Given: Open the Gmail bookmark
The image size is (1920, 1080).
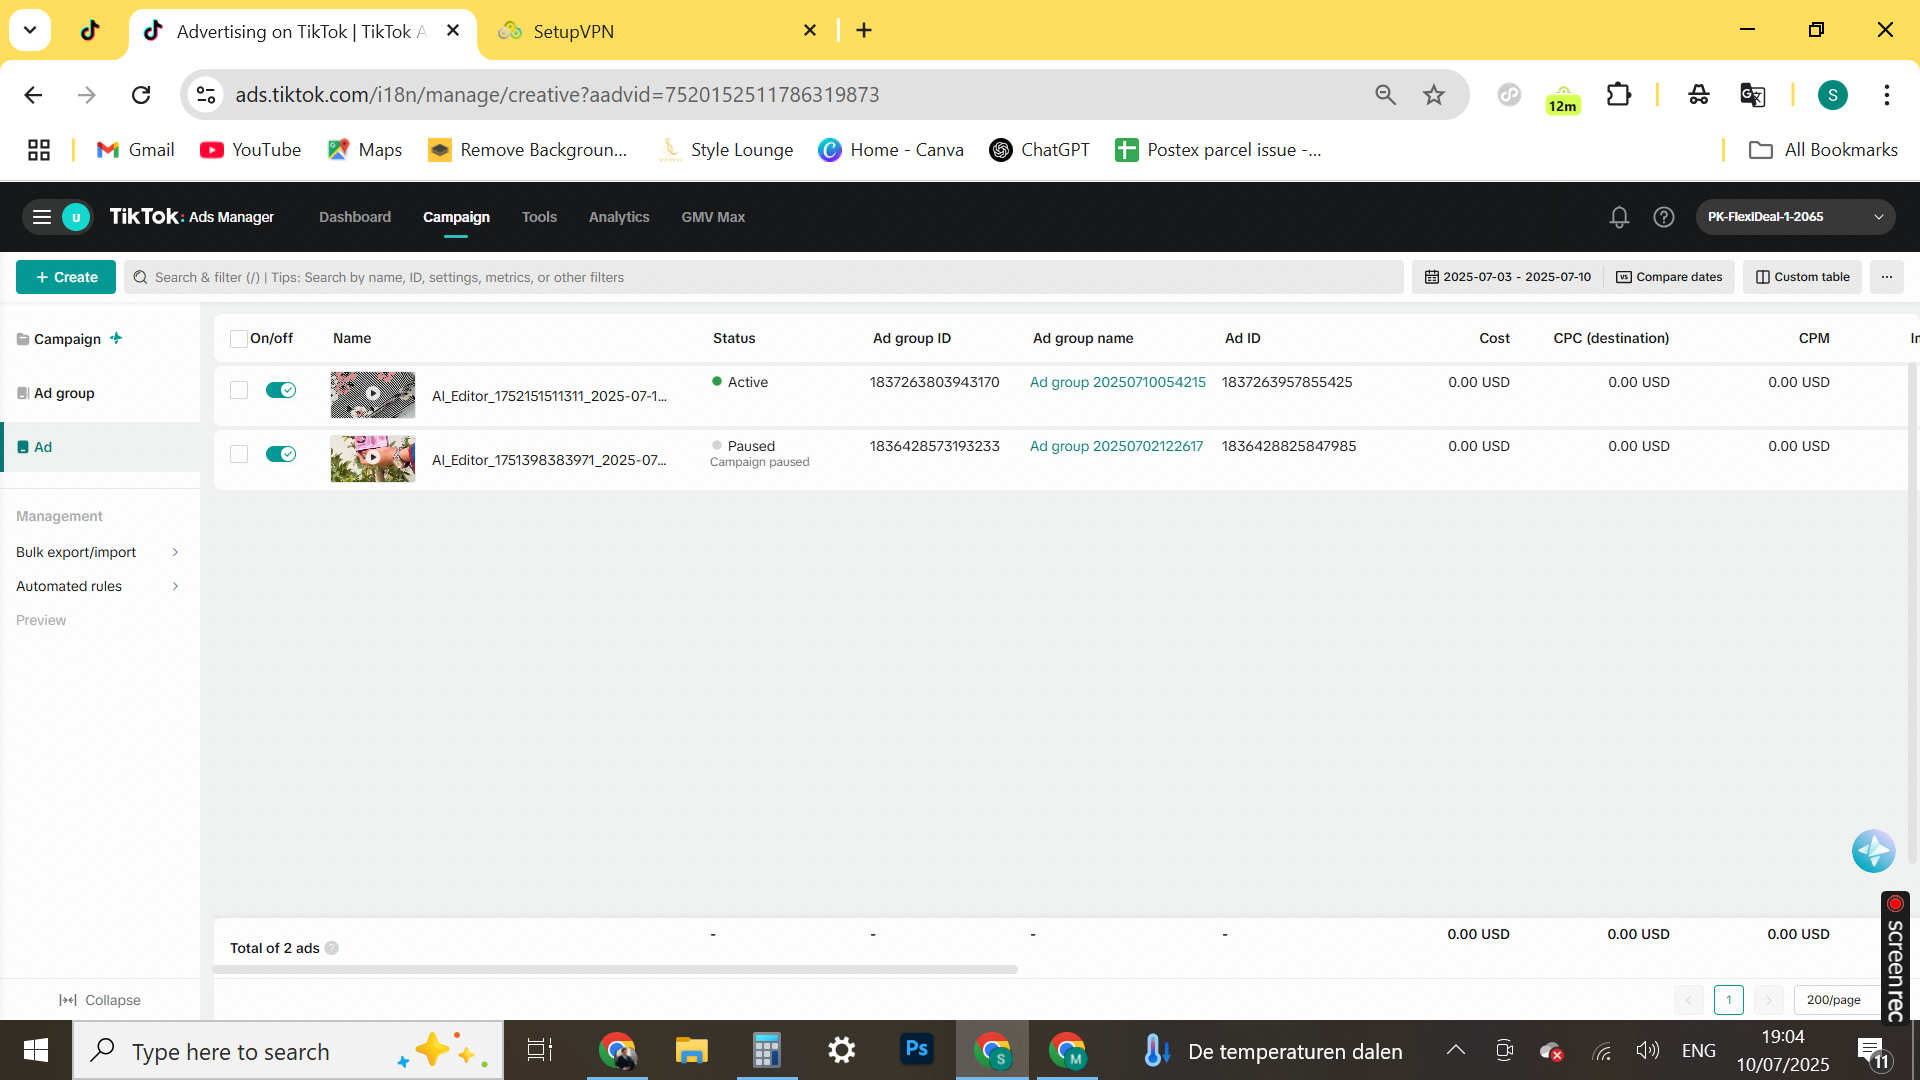Looking at the screenshot, I should tap(136, 150).
